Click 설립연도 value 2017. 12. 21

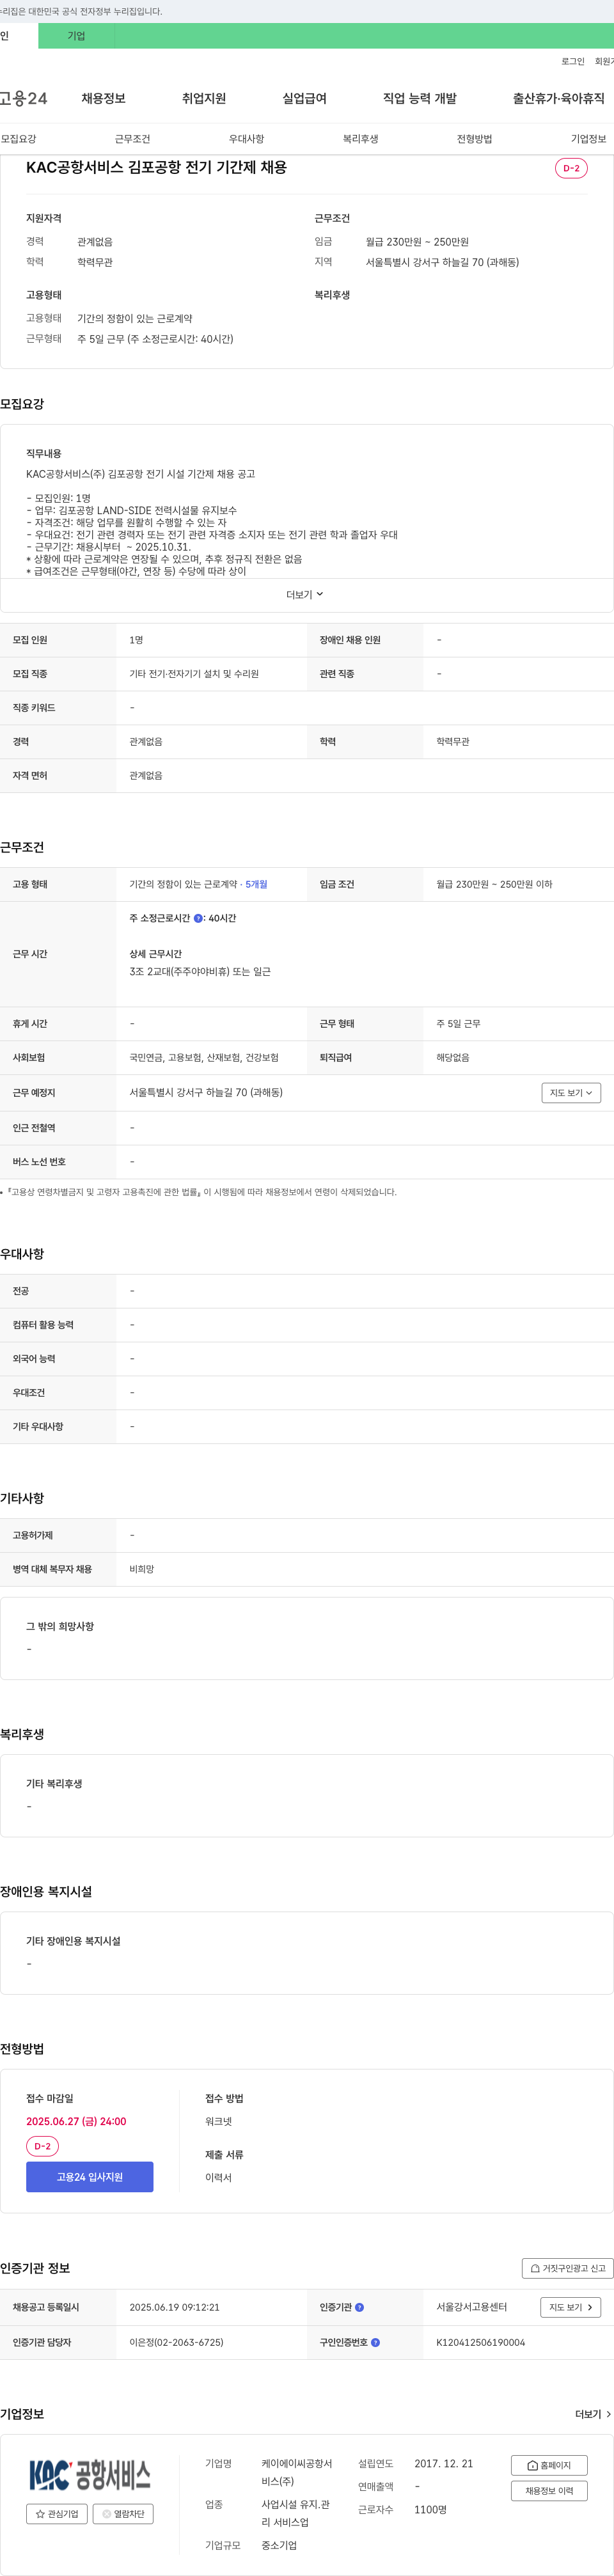(x=443, y=2463)
